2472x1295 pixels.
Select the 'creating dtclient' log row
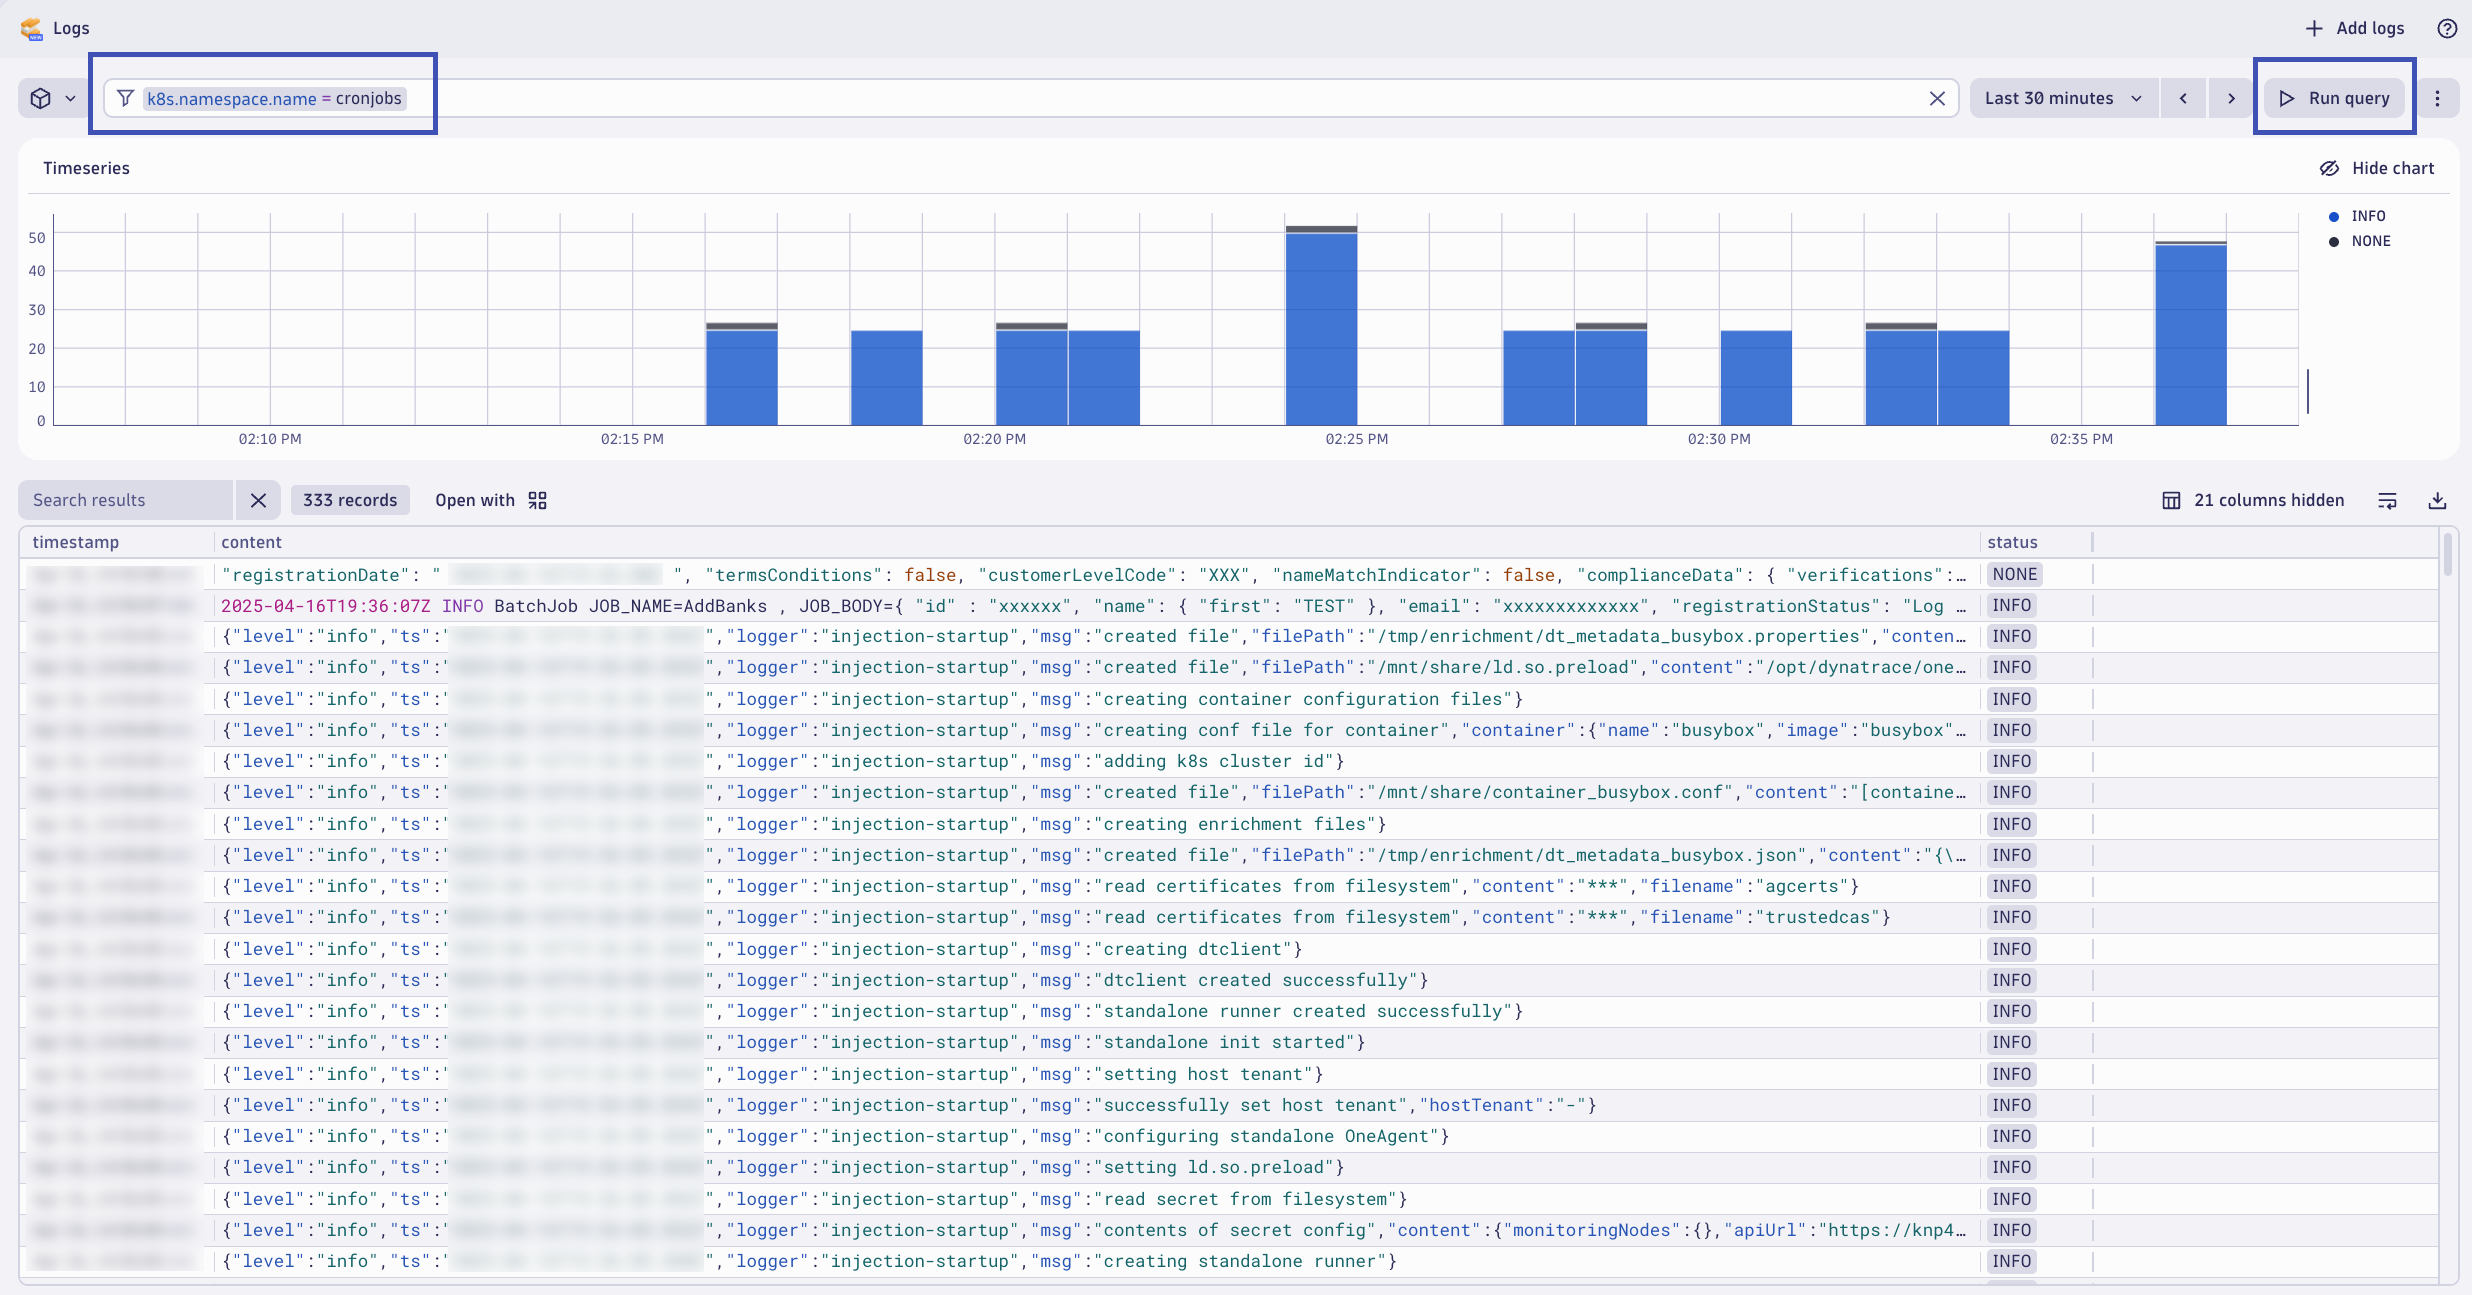(x=1229, y=949)
